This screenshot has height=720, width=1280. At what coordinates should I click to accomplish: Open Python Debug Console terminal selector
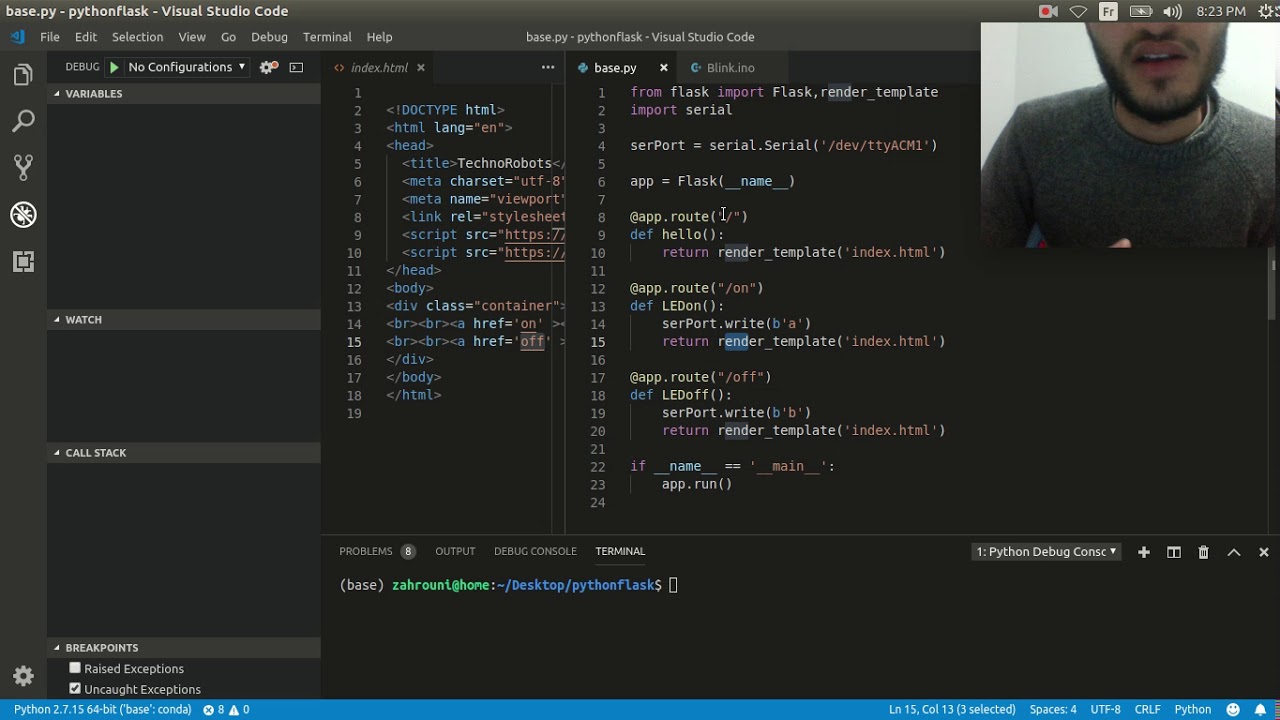click(x=1047, y=552)
